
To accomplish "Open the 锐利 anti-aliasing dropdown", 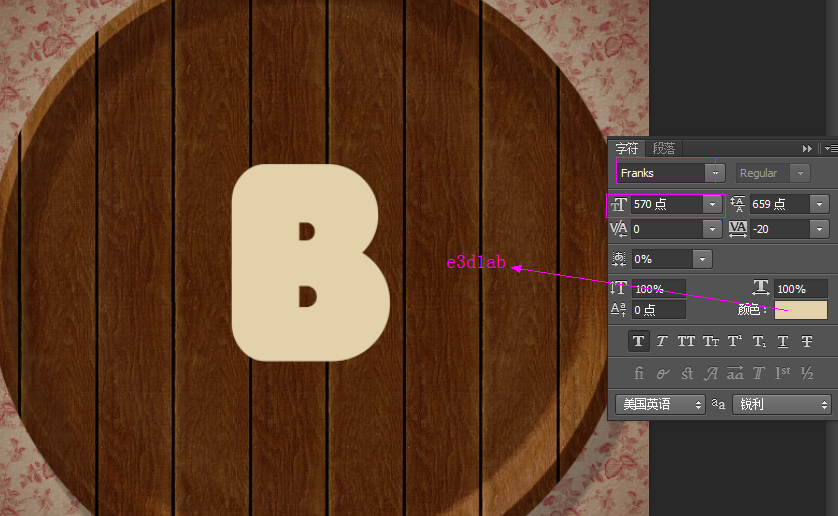I will click(782, 404).
